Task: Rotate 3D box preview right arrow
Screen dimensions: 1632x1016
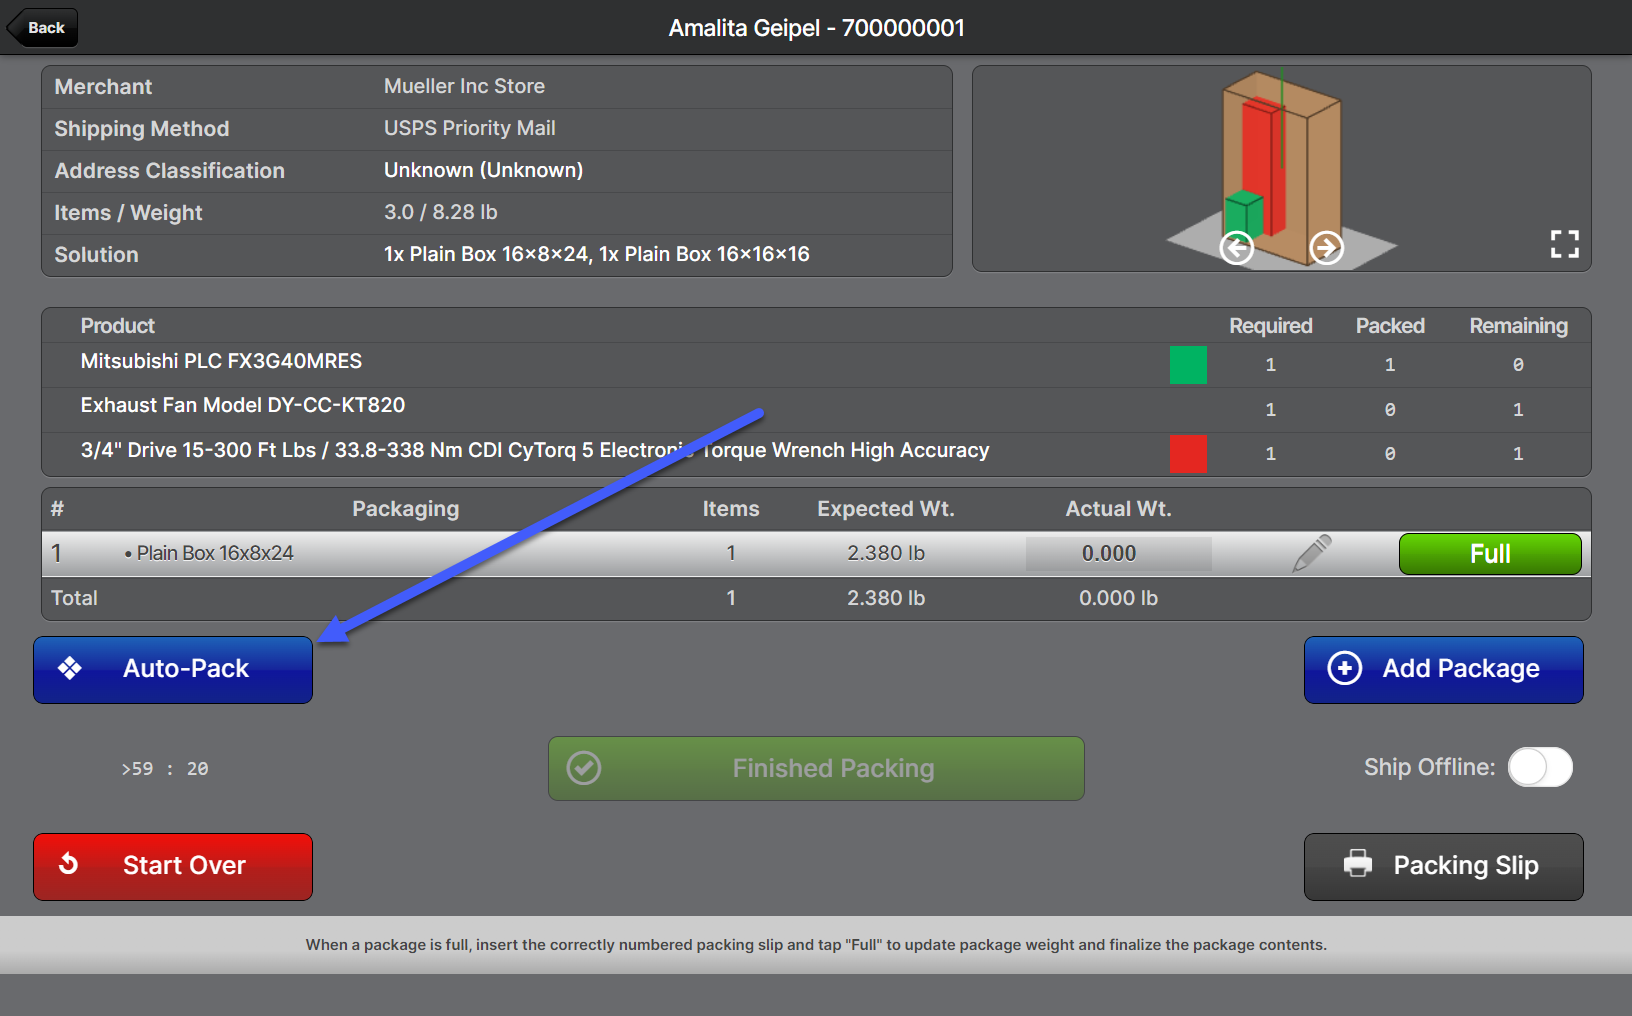Action: pos(1326,247)
